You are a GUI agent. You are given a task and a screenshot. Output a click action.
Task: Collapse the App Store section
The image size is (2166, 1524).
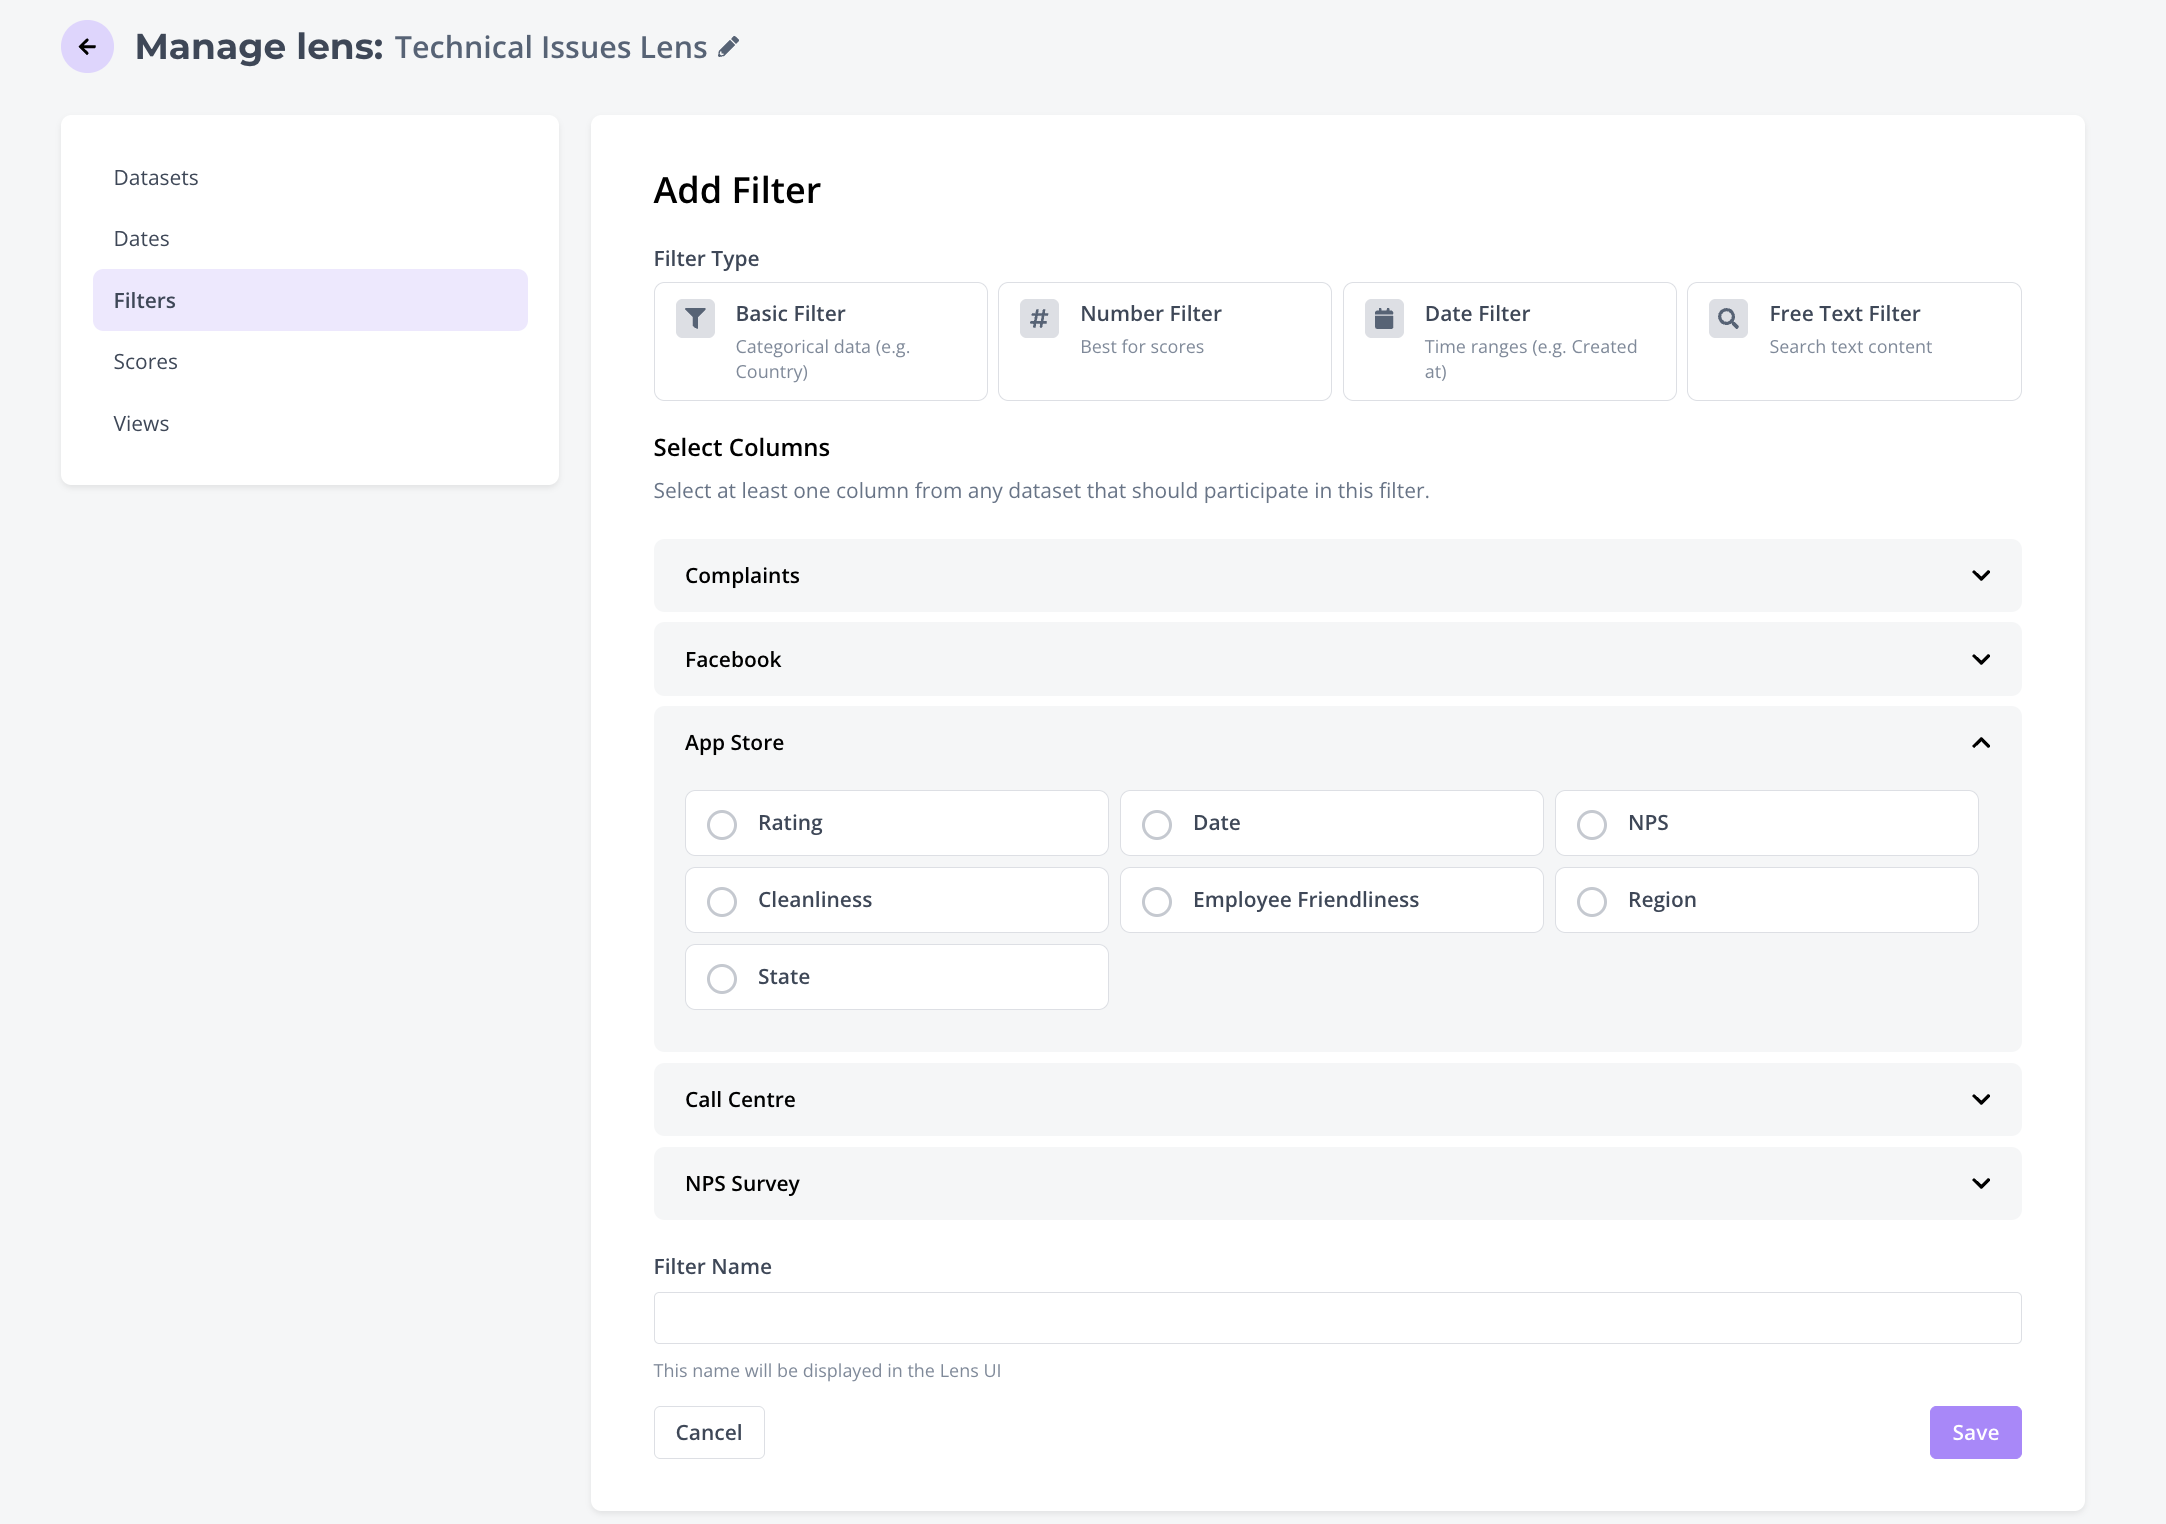[x=1980, y=743]
